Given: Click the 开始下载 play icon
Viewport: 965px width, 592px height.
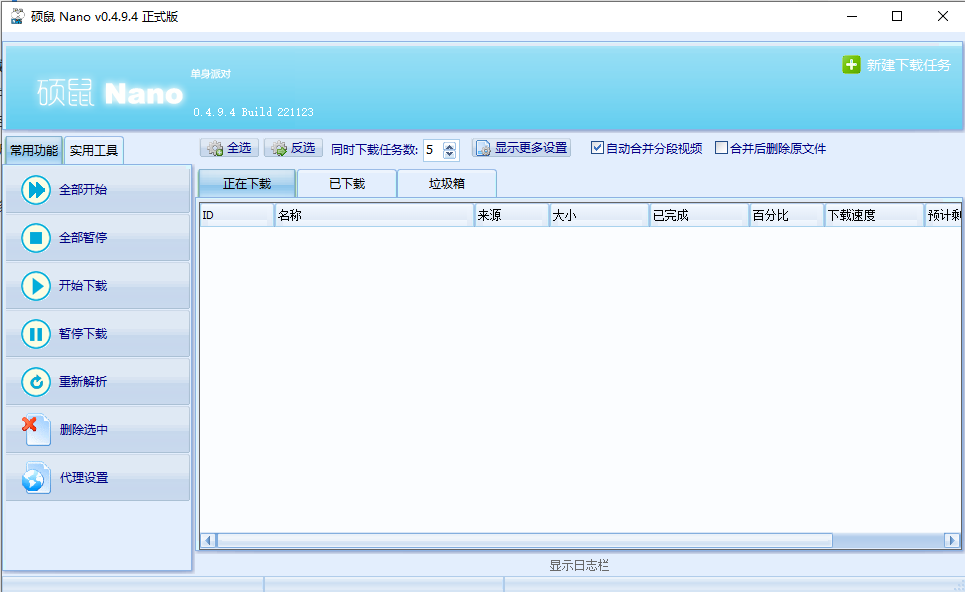Looking at the screenshot, I should (x=36, y=286).
